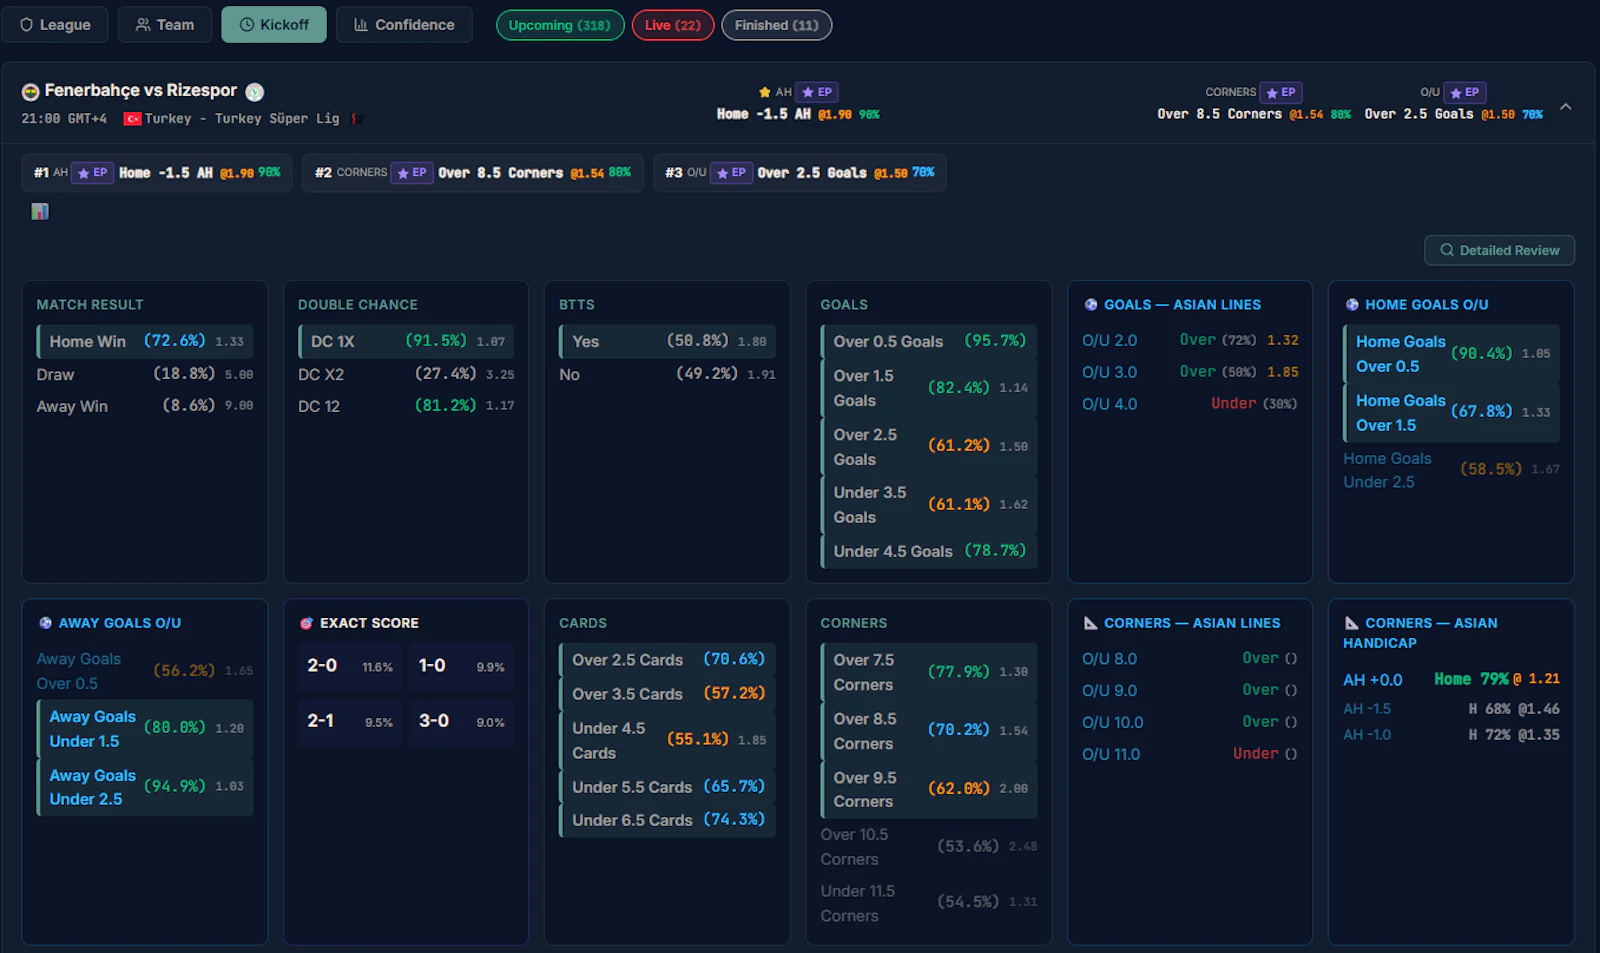Click AH -1.0 H 72% row

[1451, 735]
